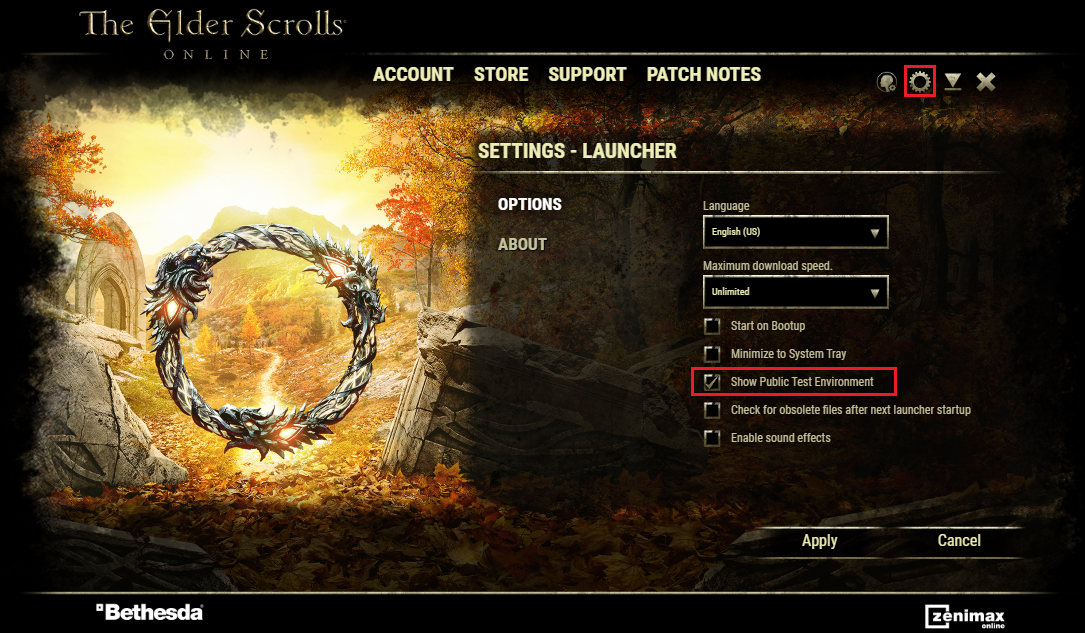Check obsolete files after next startup option
This screenshot has height=633, width=1085.
[712, 410]
